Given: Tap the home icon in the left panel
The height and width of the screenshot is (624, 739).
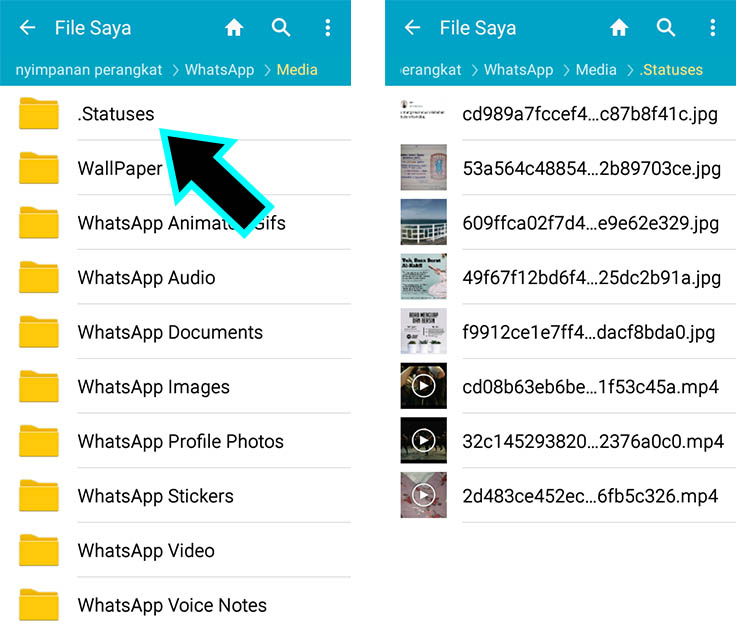Looking at the screenshot, I should 234,28.
